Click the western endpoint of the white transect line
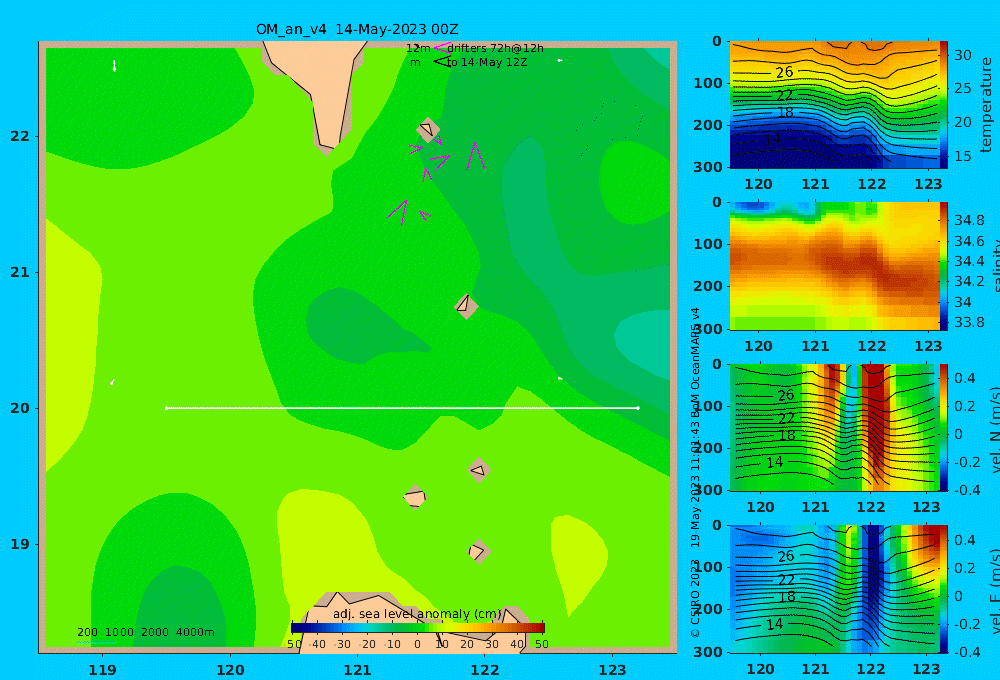 tap(166, 408)
